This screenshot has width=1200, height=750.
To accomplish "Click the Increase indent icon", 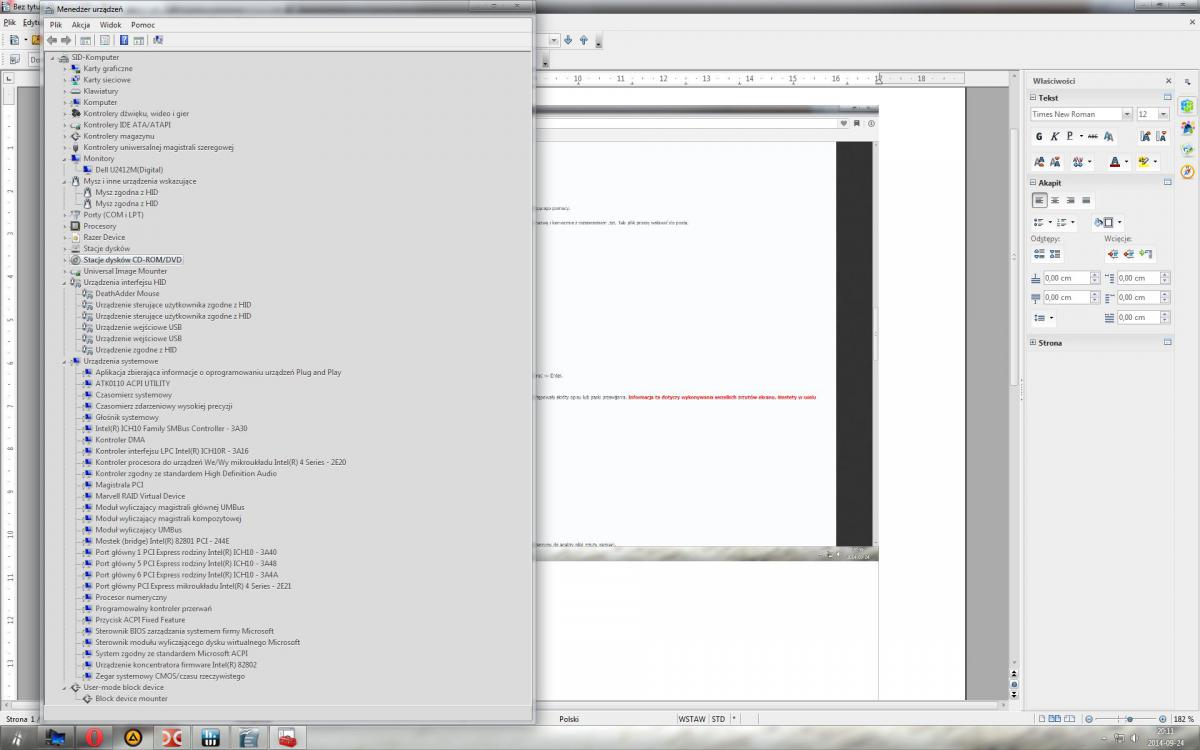I will tap(1112, 254).
